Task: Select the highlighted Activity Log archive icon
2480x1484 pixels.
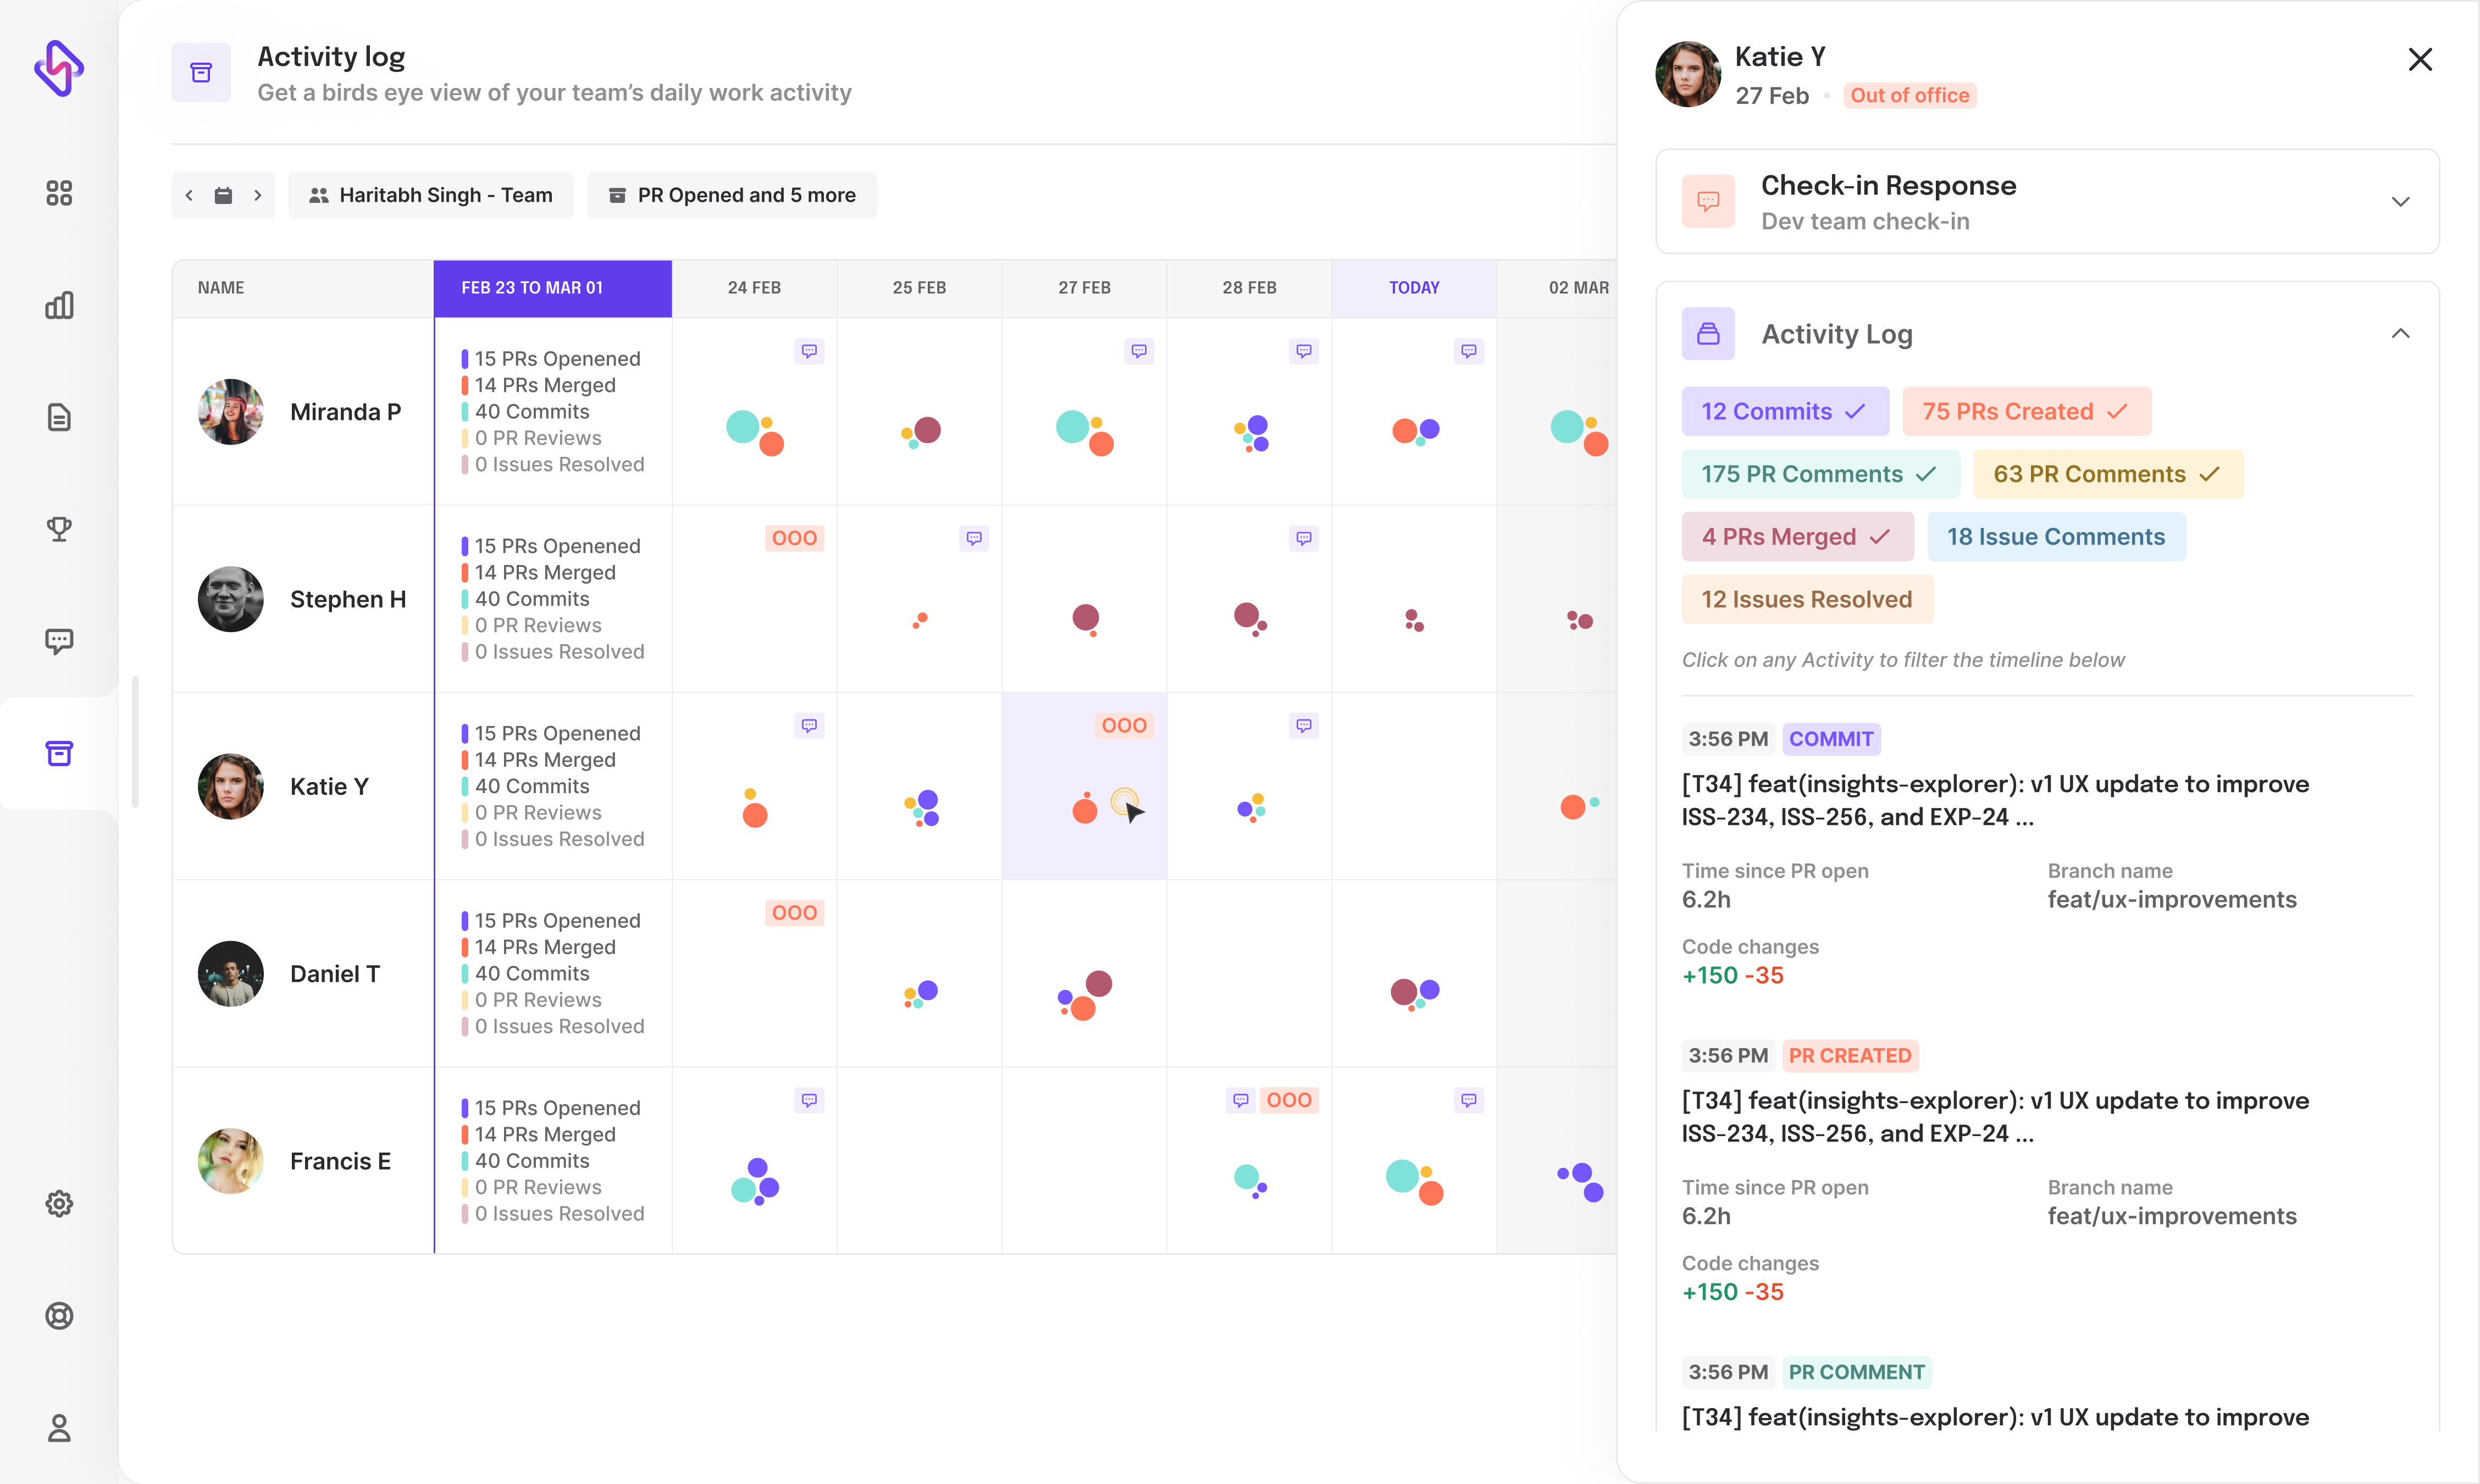Action: (x=59, y=753)
